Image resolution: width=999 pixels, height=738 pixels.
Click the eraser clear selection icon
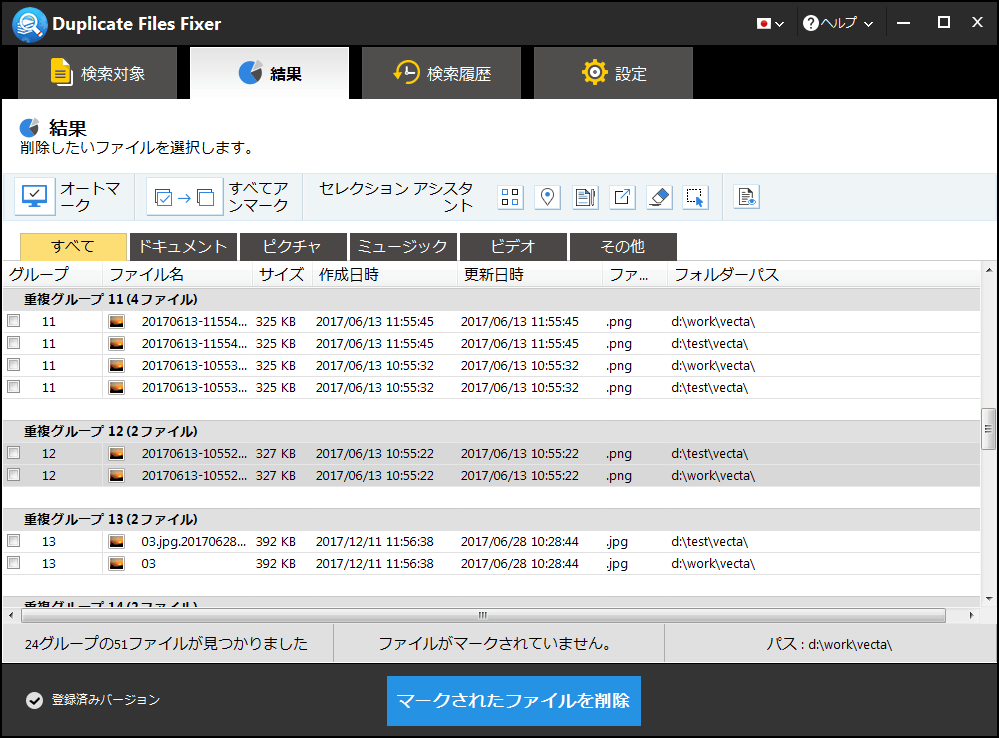tap(659, 197)
